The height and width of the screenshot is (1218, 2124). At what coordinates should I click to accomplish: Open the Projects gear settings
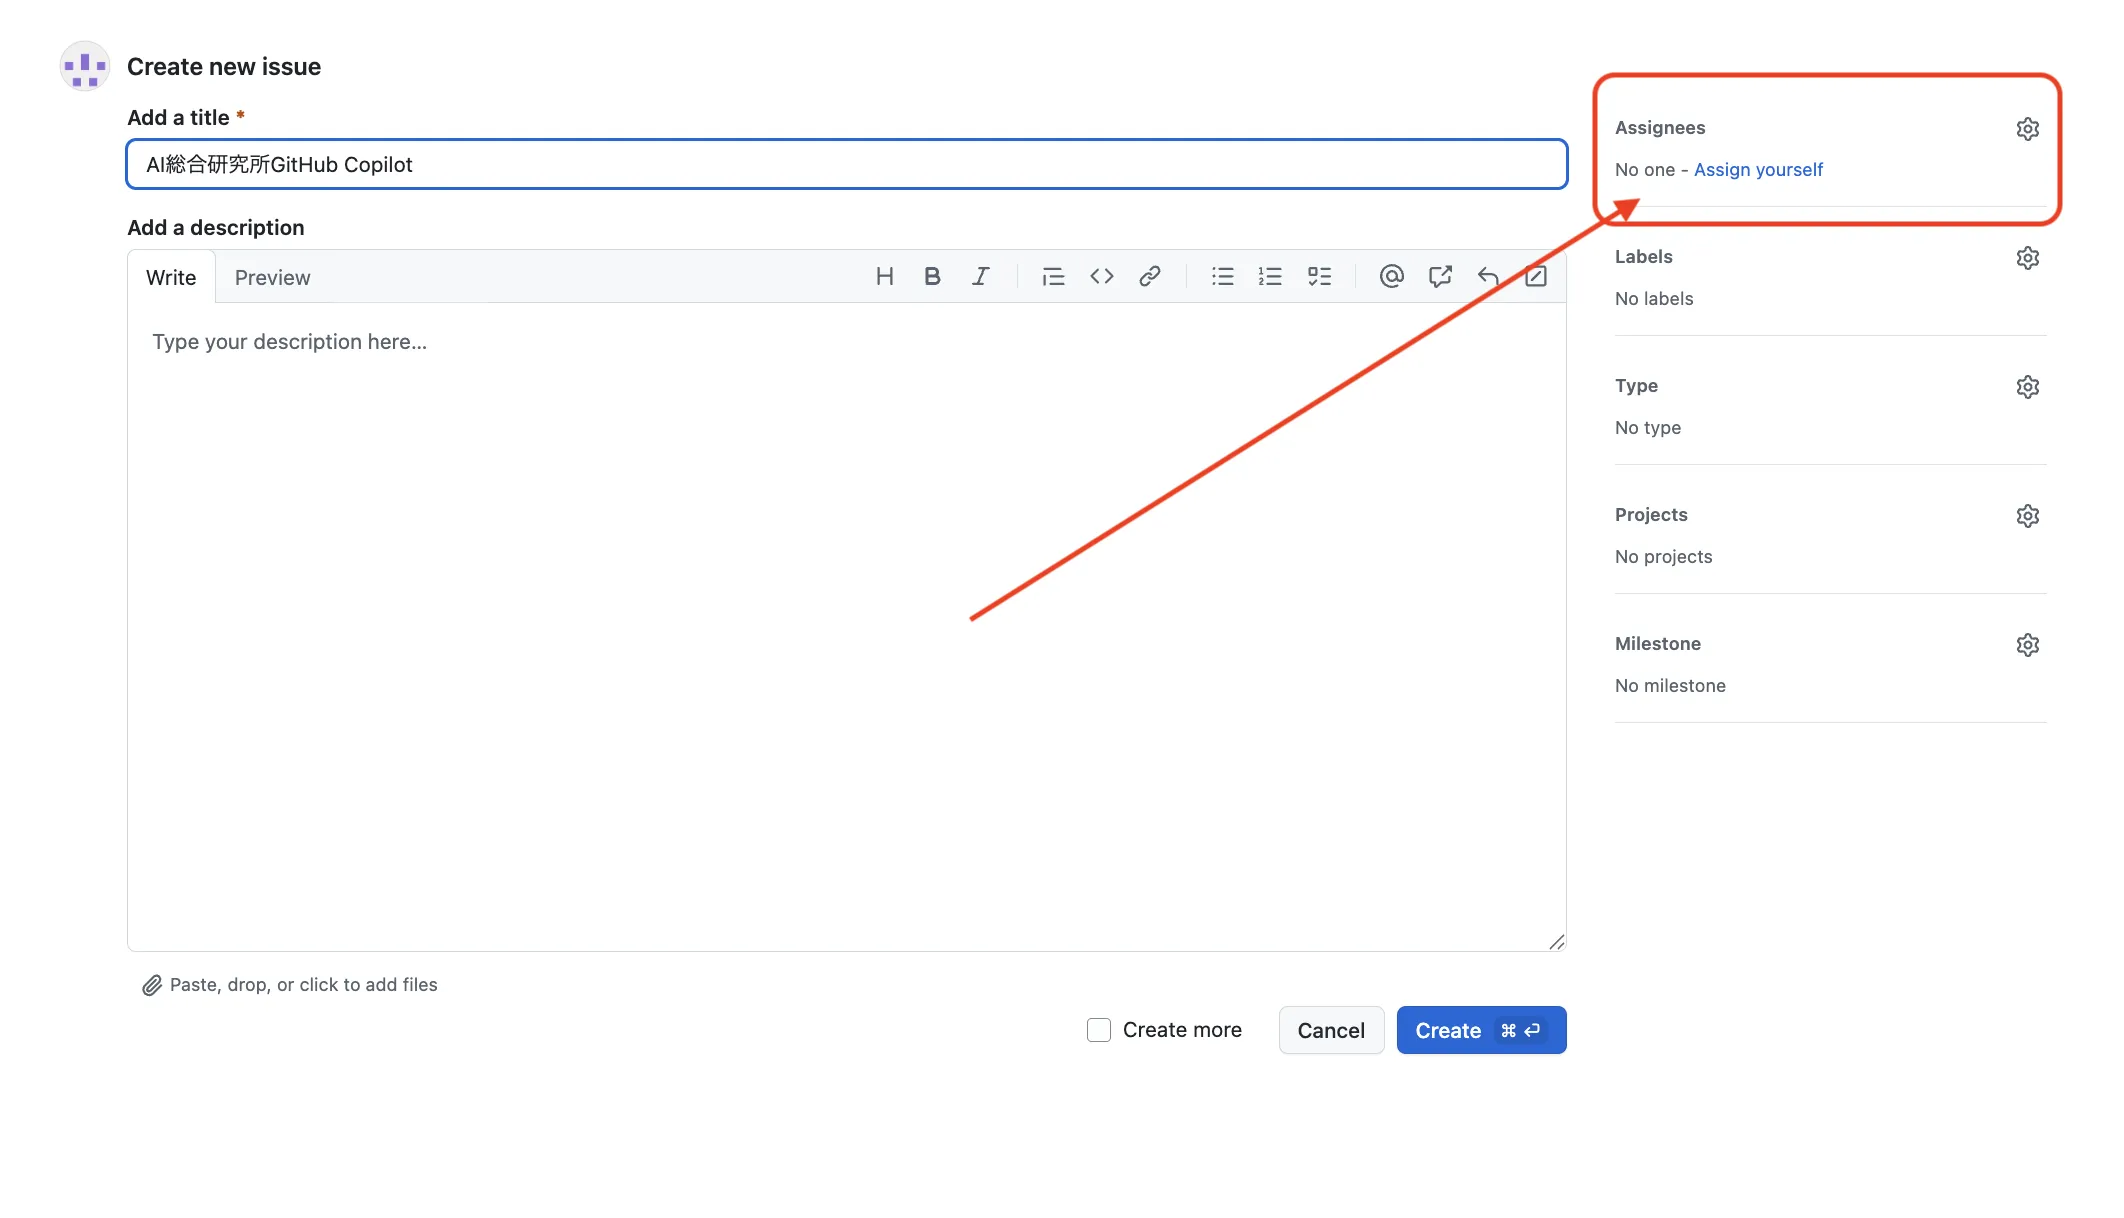[2027, 516]
